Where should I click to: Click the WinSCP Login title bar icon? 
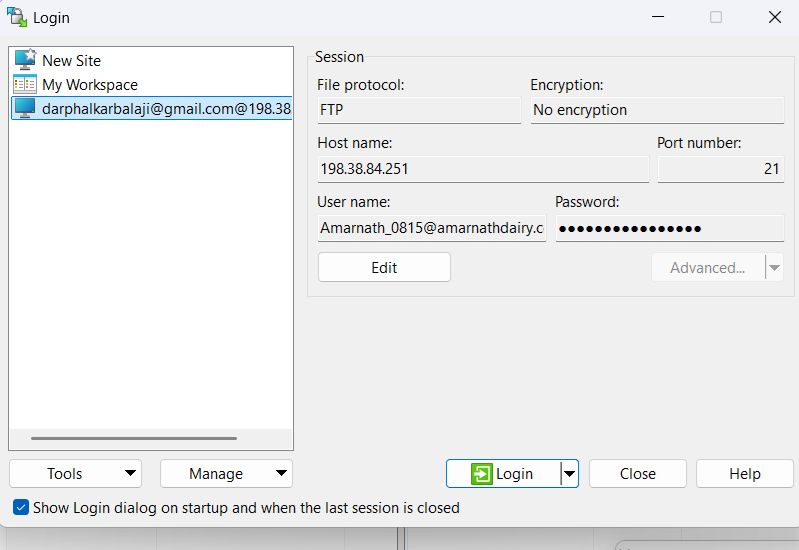17,17
